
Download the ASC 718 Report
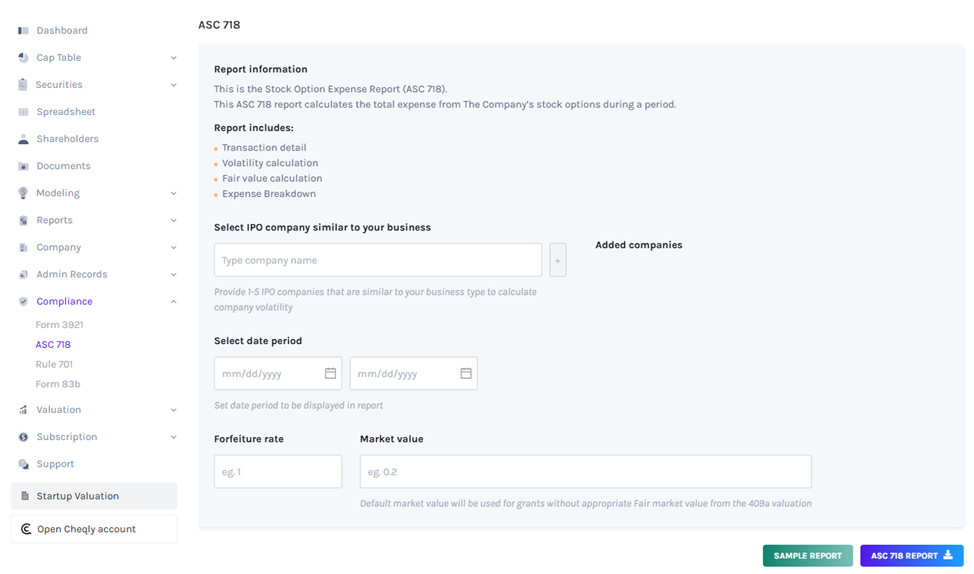click(x=911, y=556)
